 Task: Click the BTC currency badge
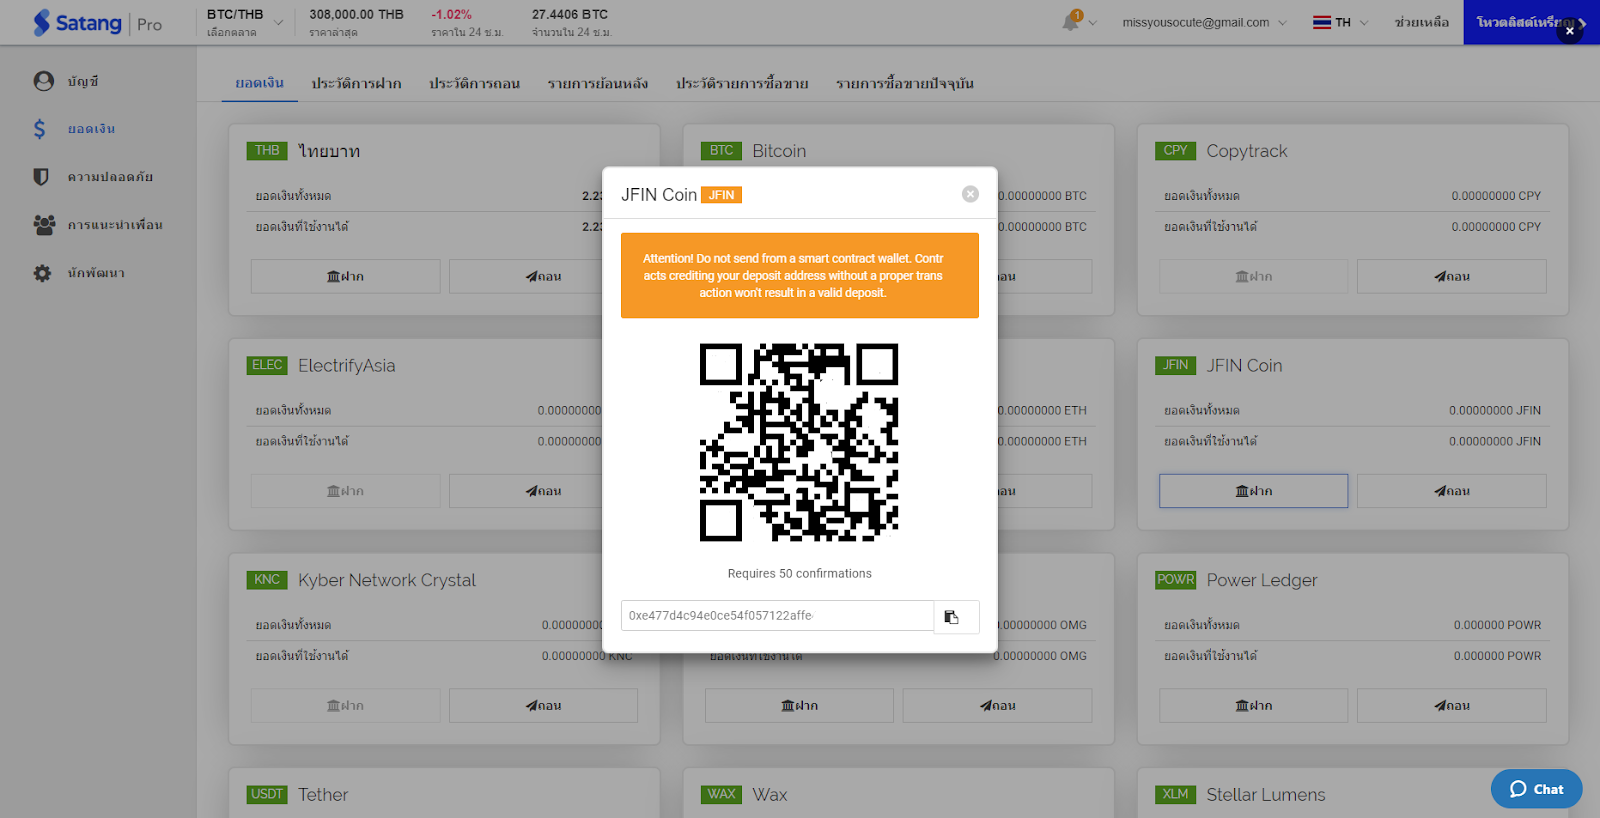tap(722, 151)
